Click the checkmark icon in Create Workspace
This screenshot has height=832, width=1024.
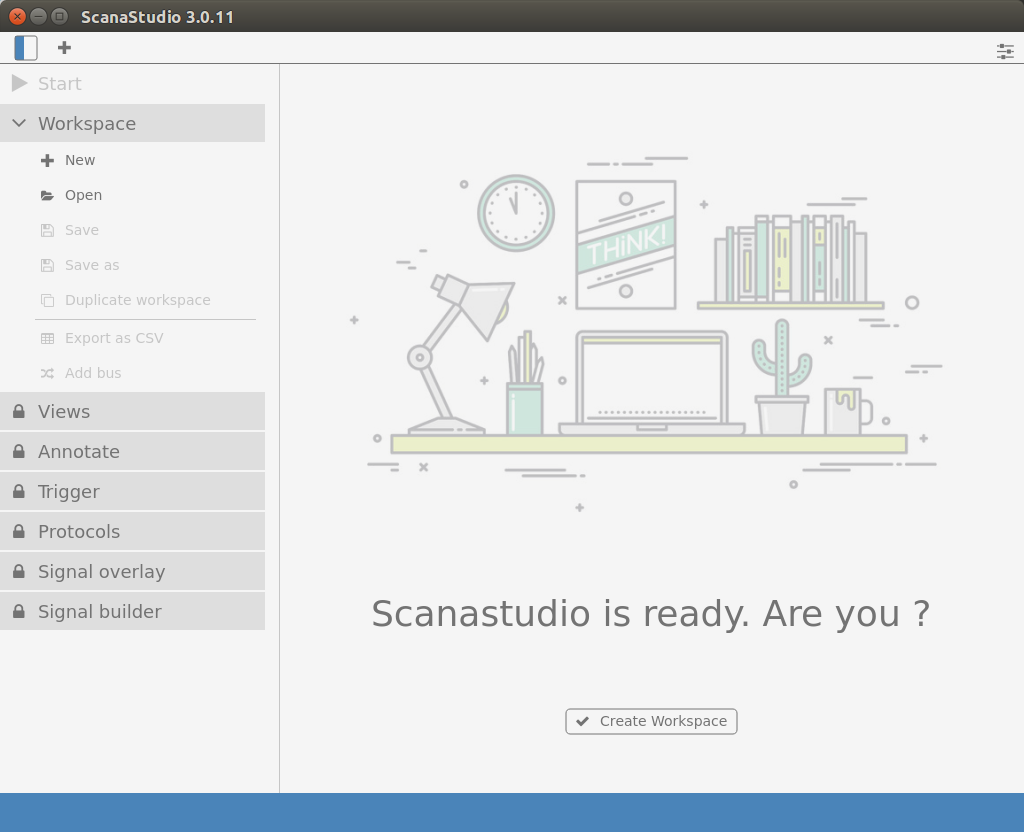point(583,721)
